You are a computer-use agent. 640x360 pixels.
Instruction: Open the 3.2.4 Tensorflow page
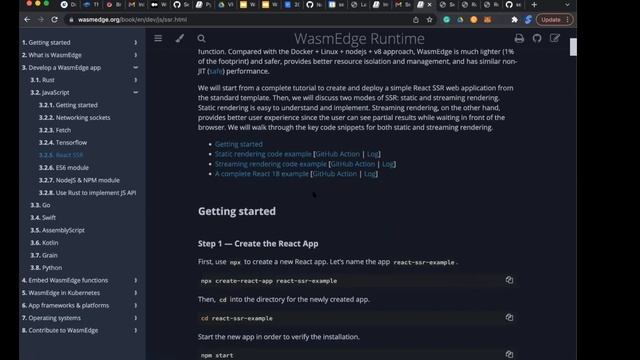tap(63, 142)
